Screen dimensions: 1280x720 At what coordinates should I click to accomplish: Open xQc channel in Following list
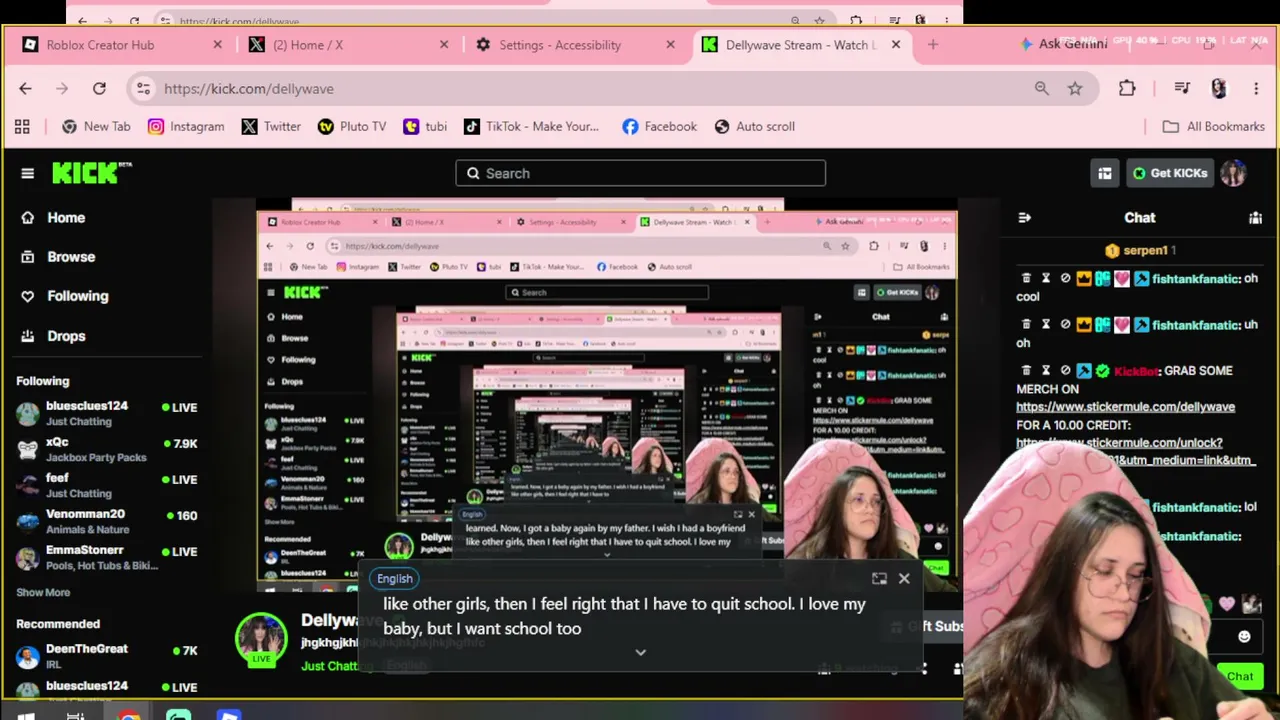pos(107,449)
